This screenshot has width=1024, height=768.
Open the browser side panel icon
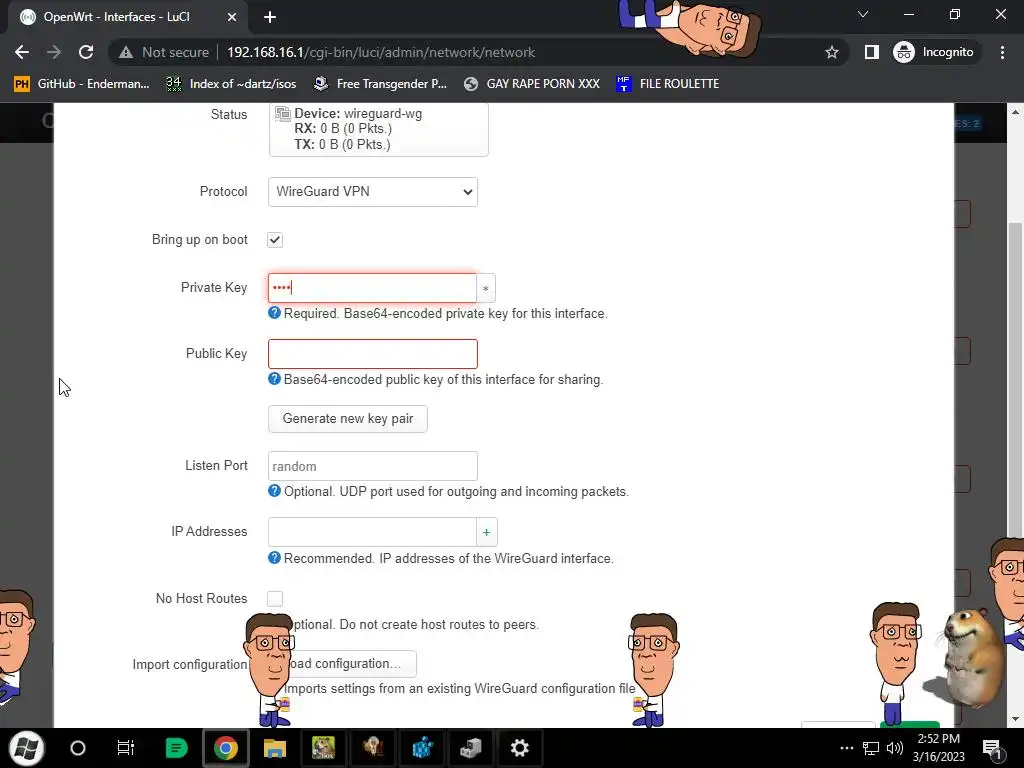871,52
